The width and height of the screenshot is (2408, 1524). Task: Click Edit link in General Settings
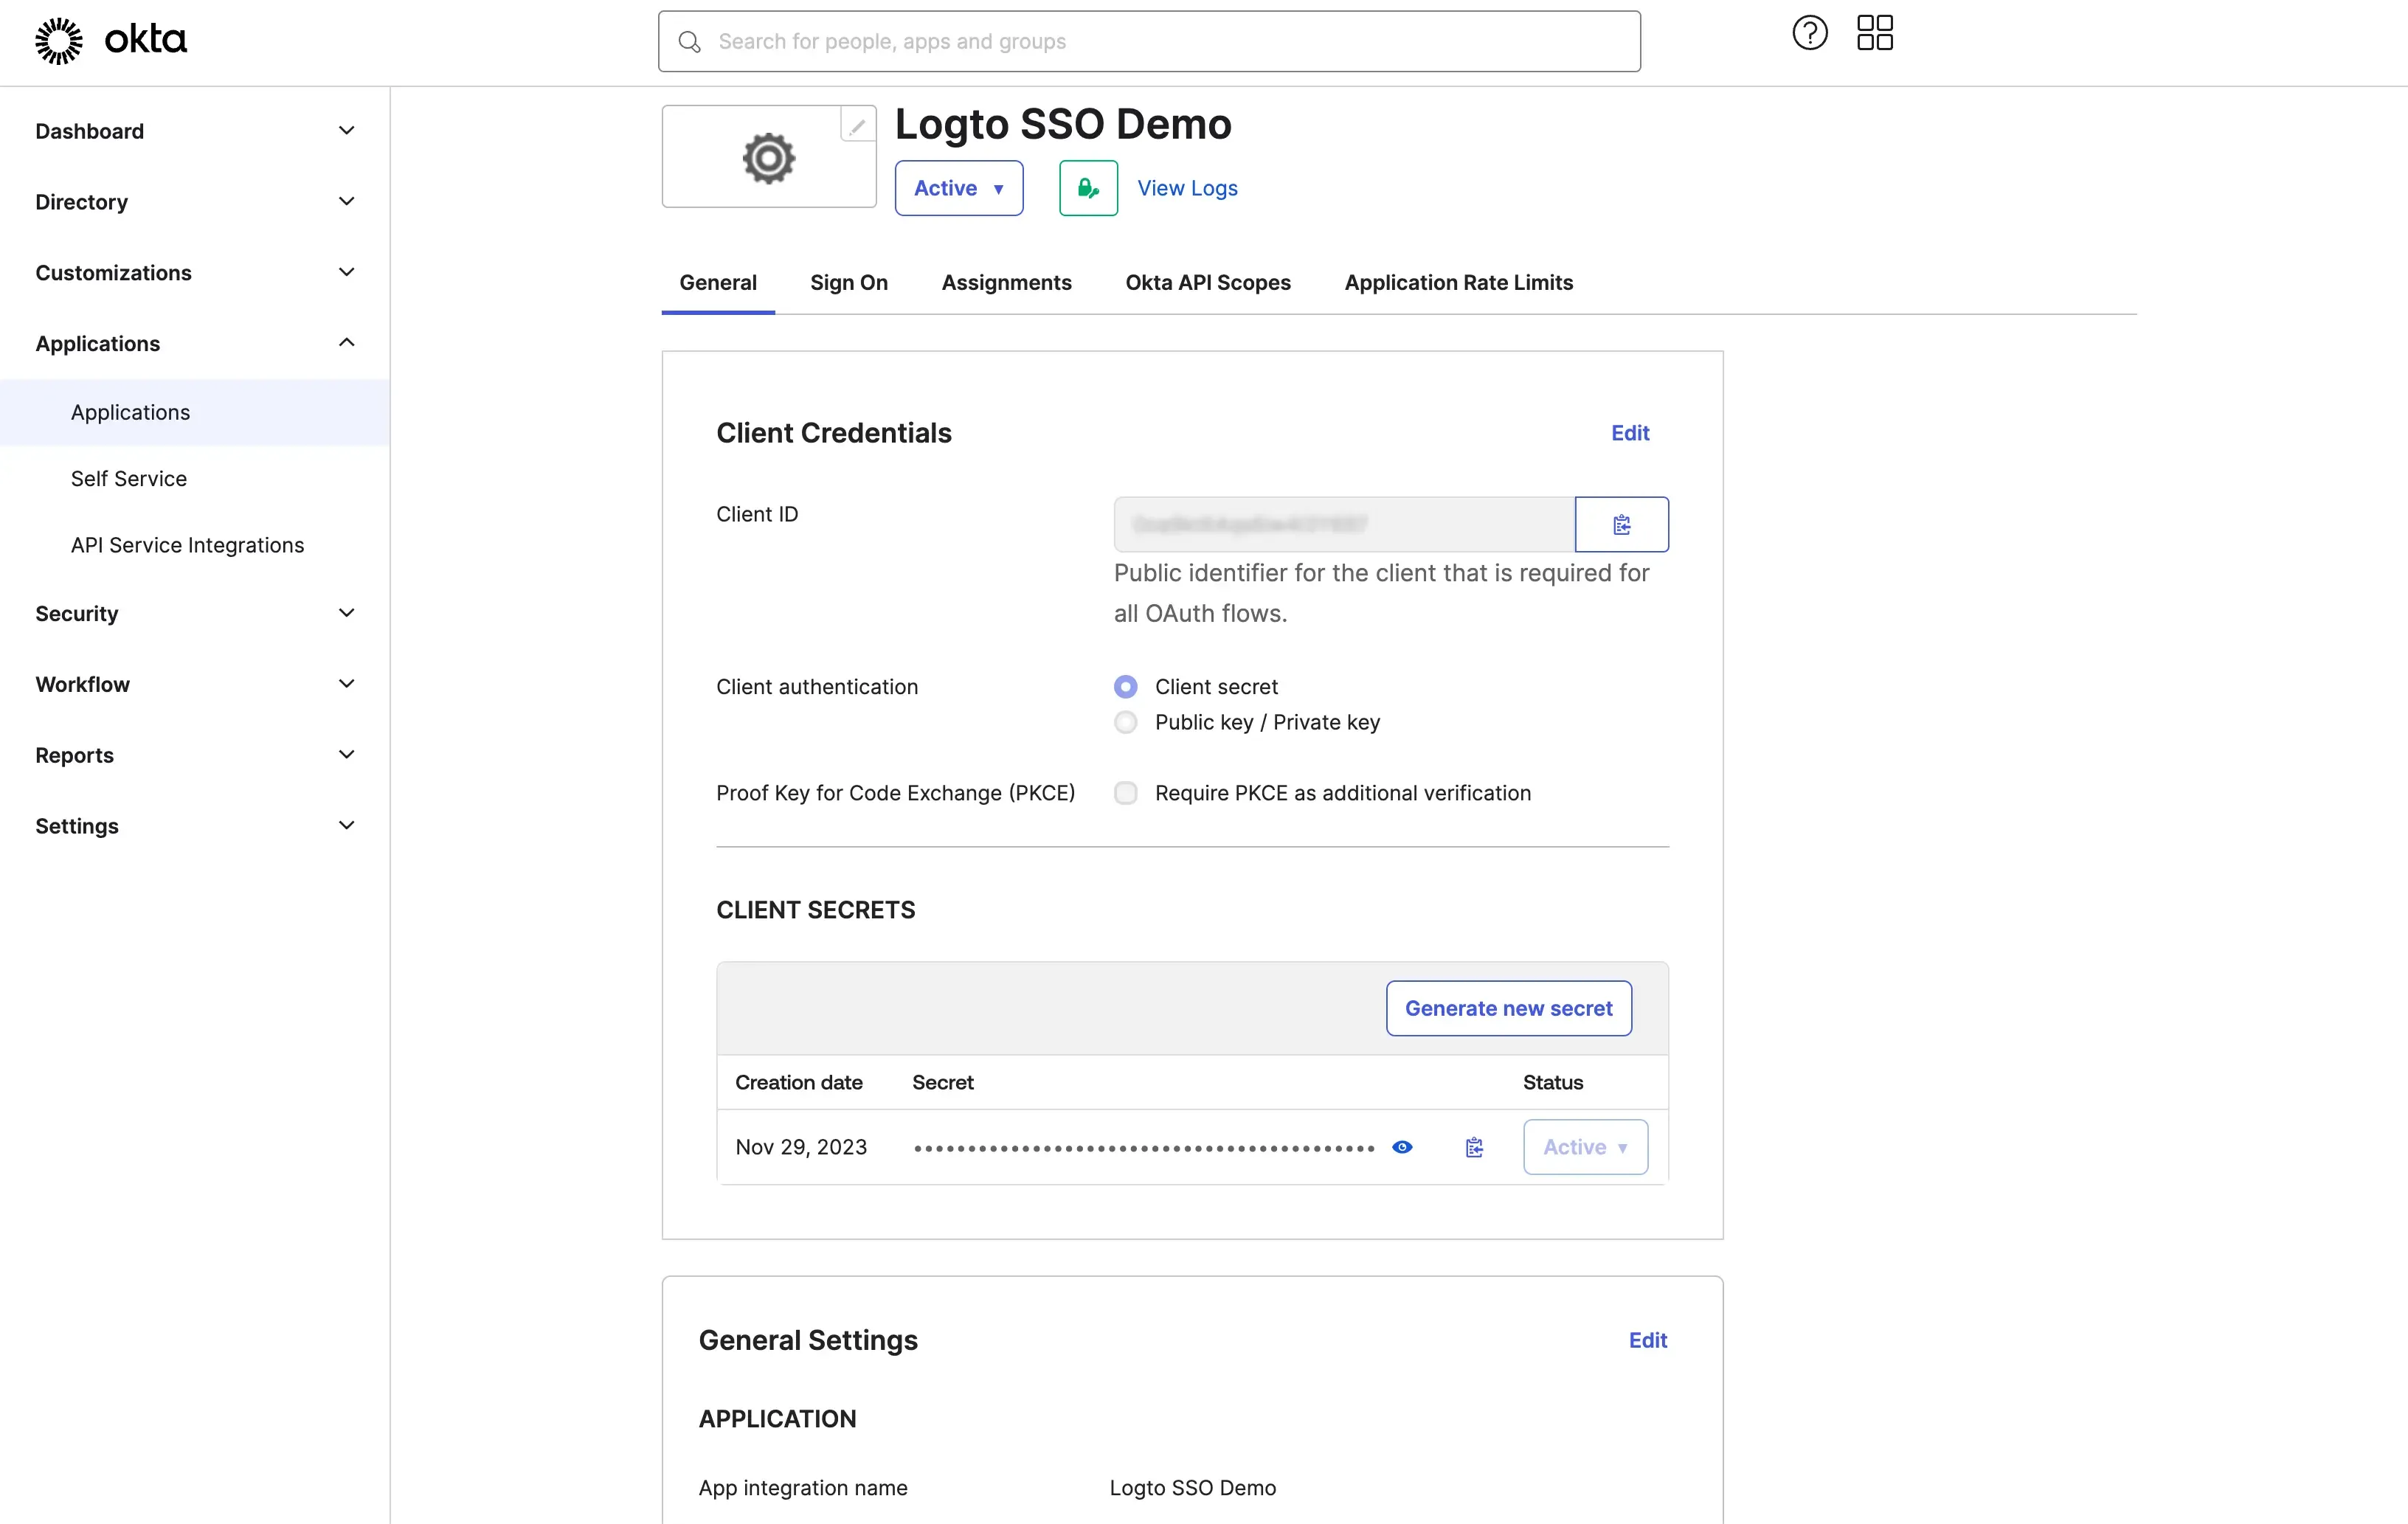tap(1648, 1340)
